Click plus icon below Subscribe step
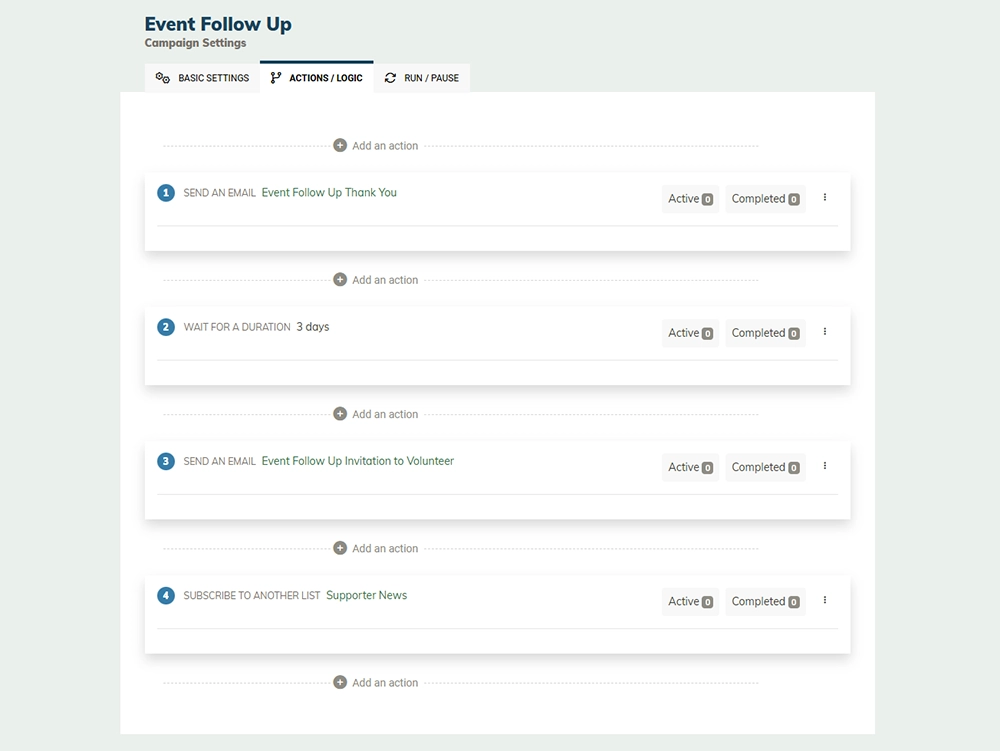 pyautogui.click(x=340, y=682)
